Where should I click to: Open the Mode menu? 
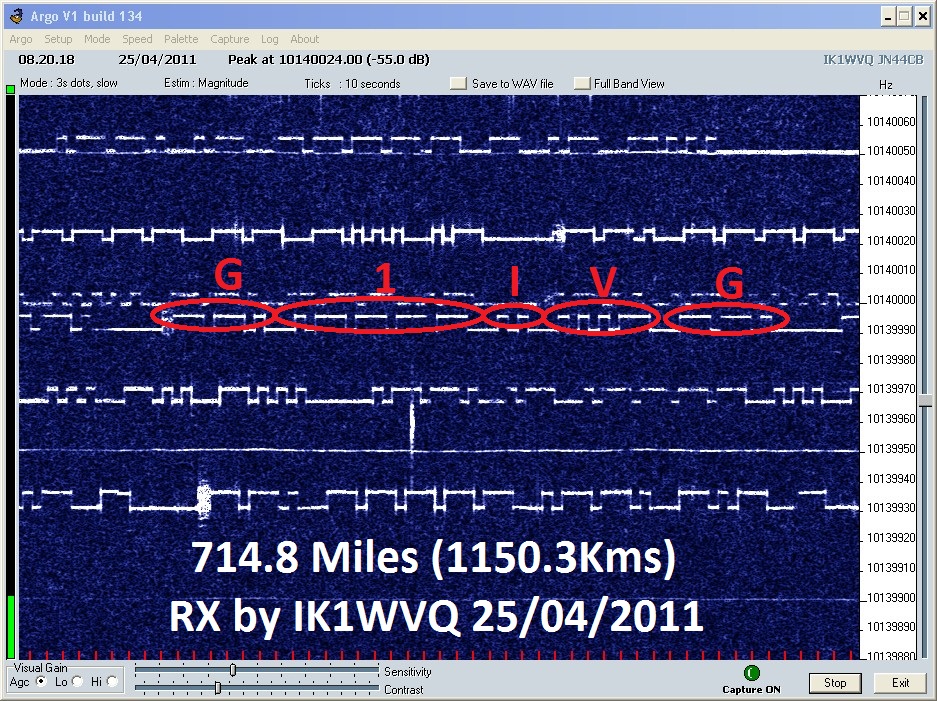[x=97, y=39]
